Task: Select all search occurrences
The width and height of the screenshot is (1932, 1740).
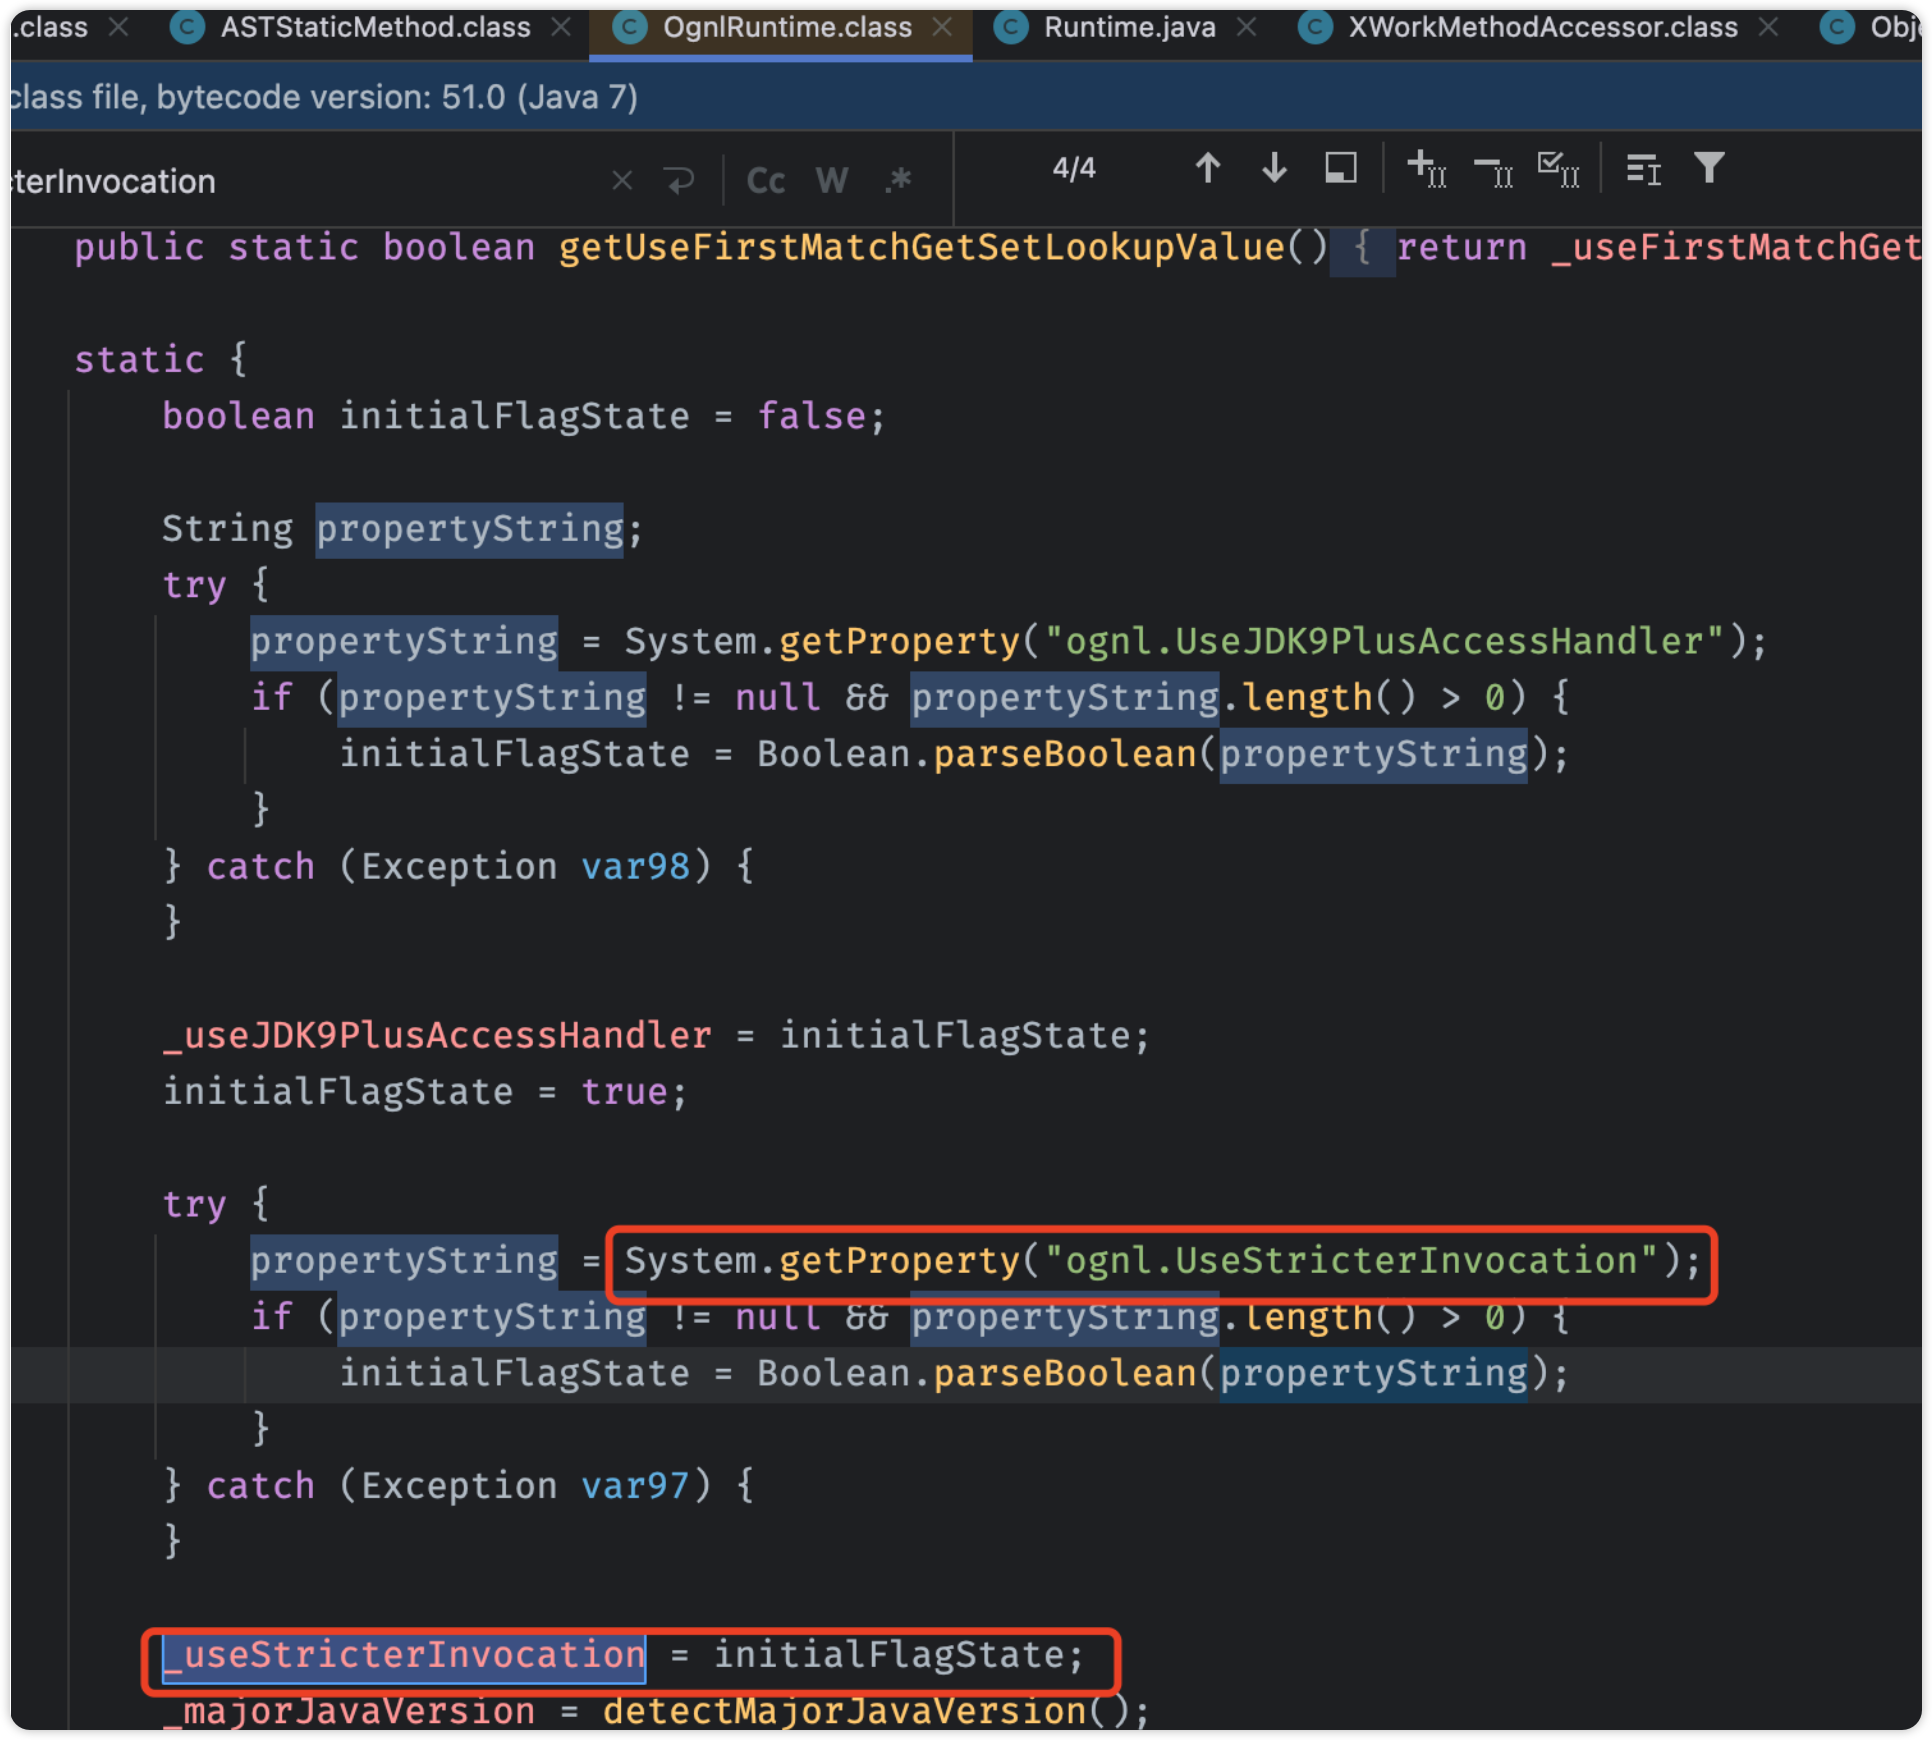Action: pos(1558,168)
